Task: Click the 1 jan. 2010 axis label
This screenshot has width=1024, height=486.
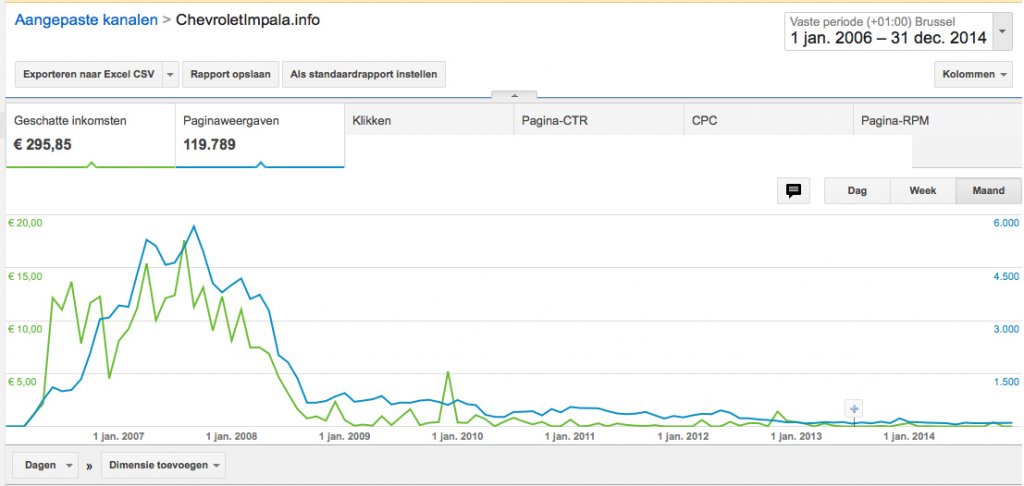Action: [458, 436]
